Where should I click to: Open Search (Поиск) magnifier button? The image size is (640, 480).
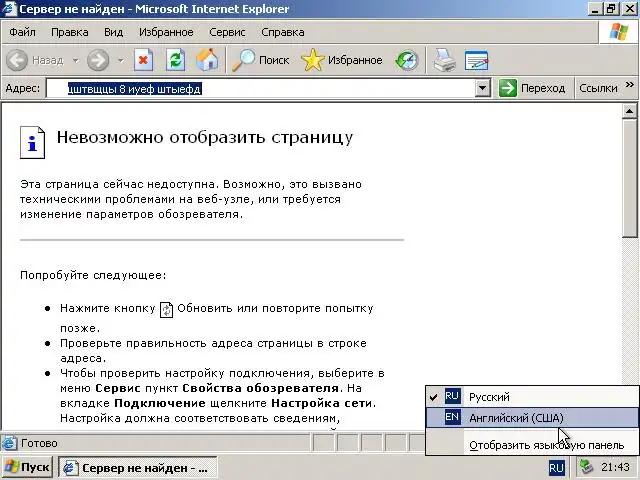click(x=261, y=60)
